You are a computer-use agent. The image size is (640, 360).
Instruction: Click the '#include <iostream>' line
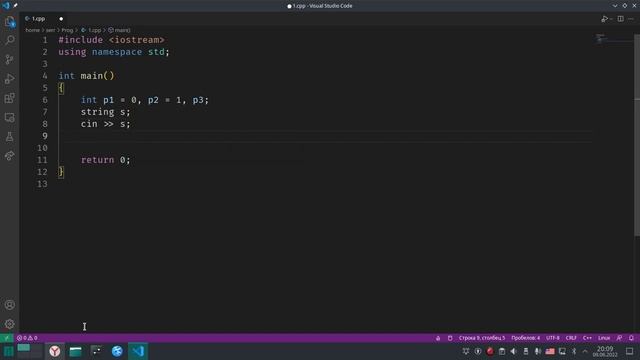(x=111, y=40)
